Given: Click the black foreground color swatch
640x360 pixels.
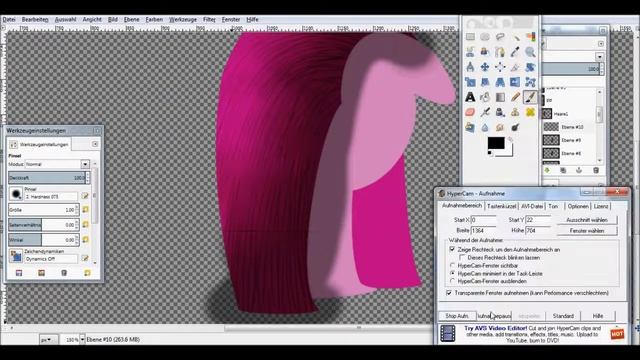Looking at the screenshot, I should pos(496,143).
